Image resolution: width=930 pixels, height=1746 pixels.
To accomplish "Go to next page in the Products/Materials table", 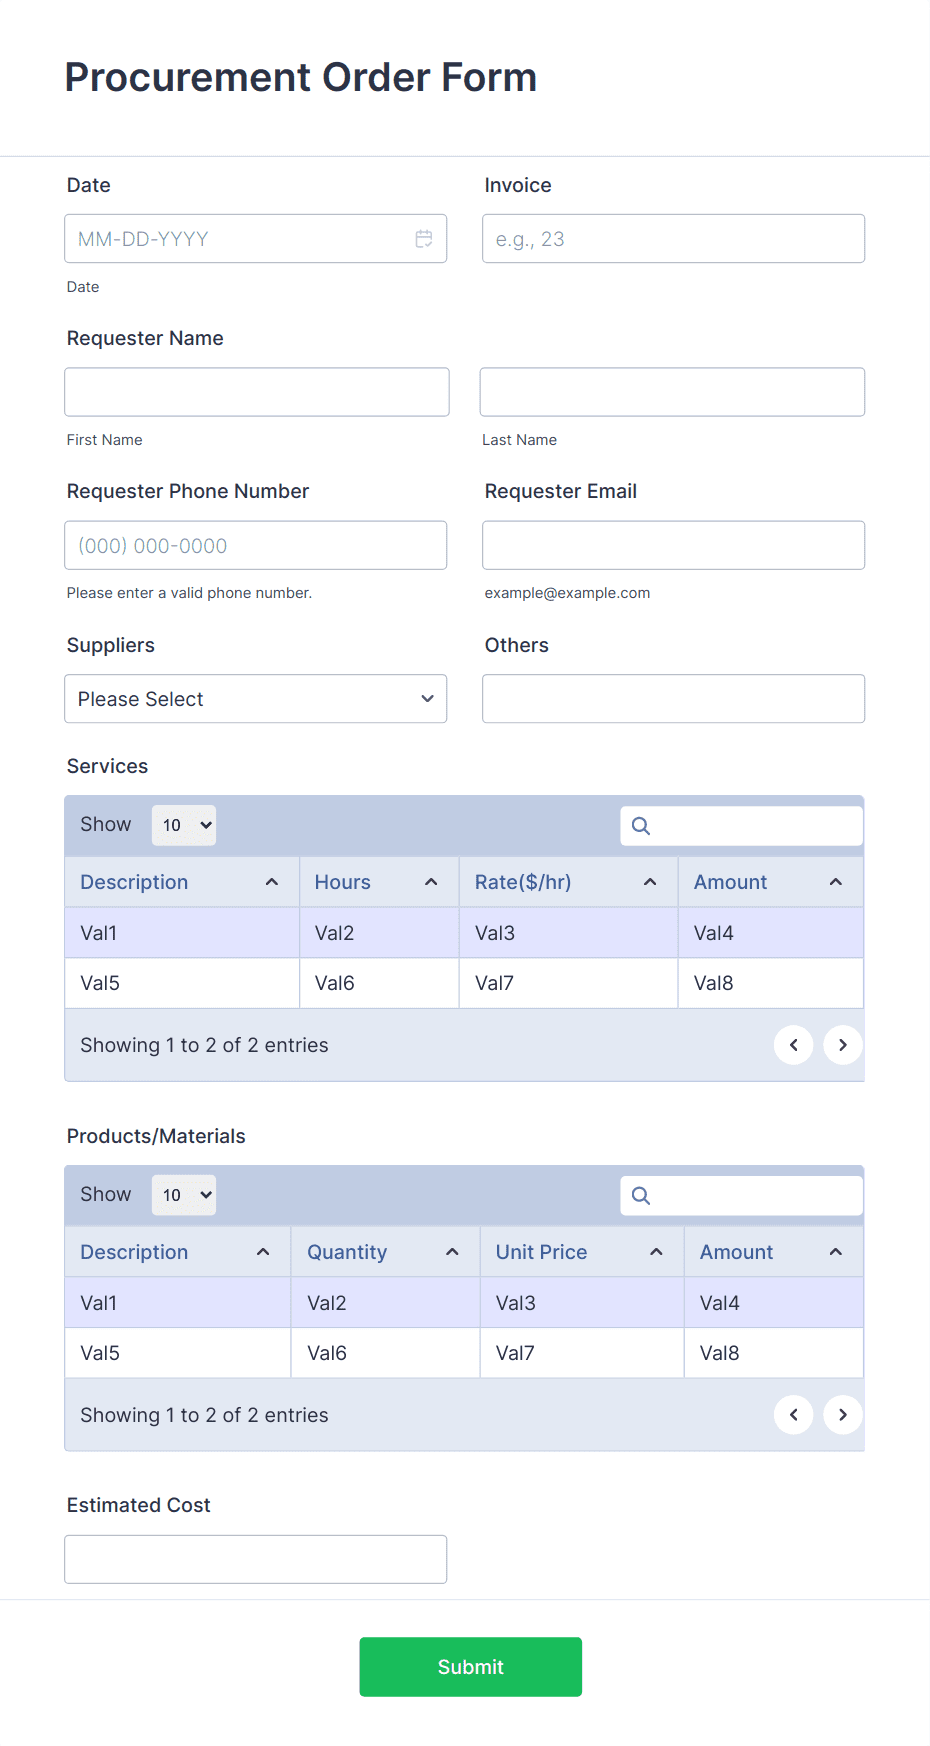I will (842, 1414).
